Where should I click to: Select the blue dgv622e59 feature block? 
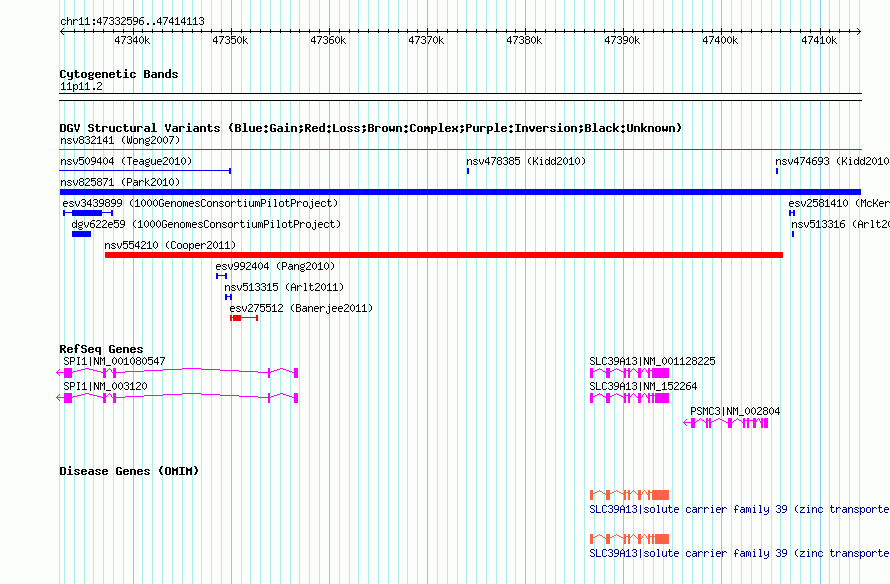pyautogui.click(x=82, y=234)
